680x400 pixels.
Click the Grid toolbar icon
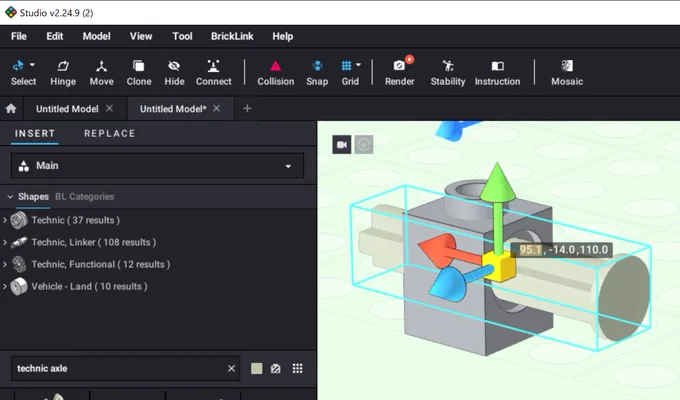click(347, 66)
